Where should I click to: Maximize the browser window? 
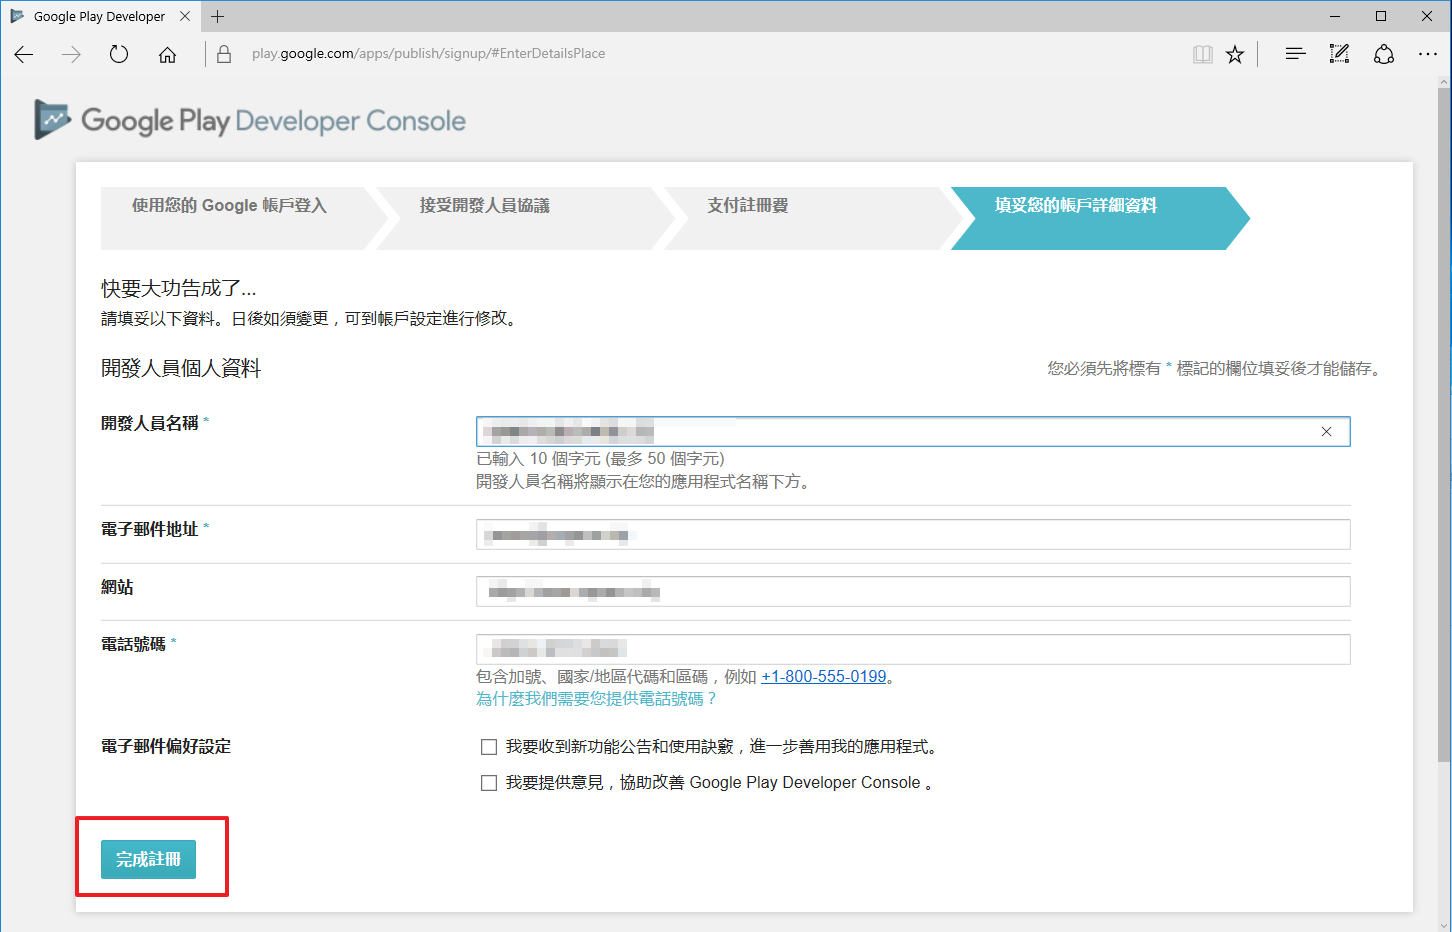coord(1381,16)
